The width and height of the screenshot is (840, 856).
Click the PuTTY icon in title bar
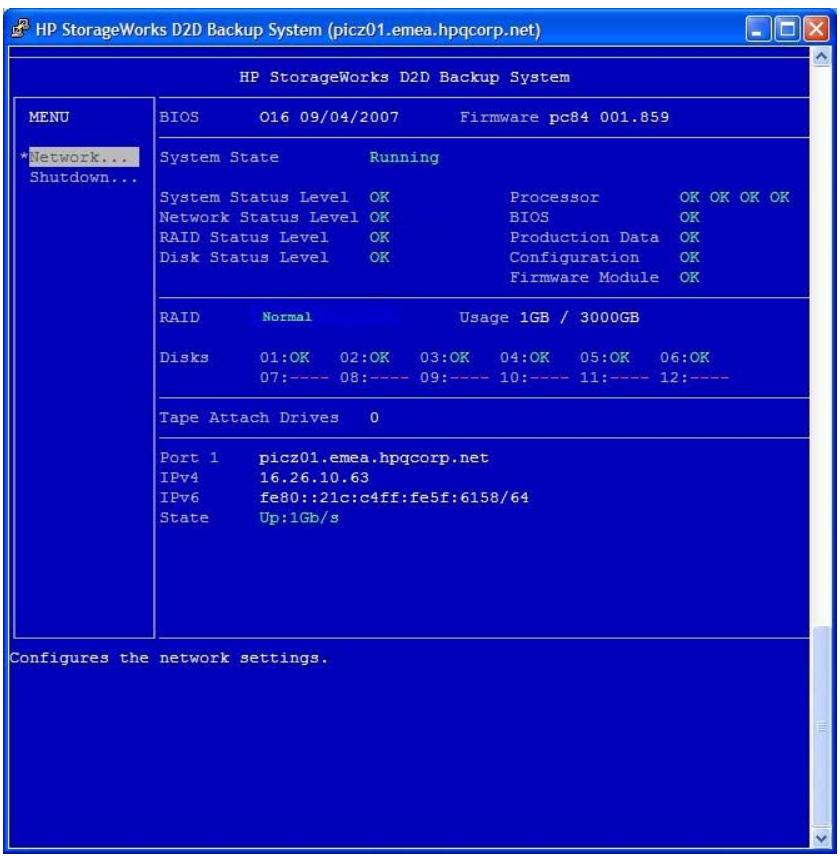click(x=20, y=28)
